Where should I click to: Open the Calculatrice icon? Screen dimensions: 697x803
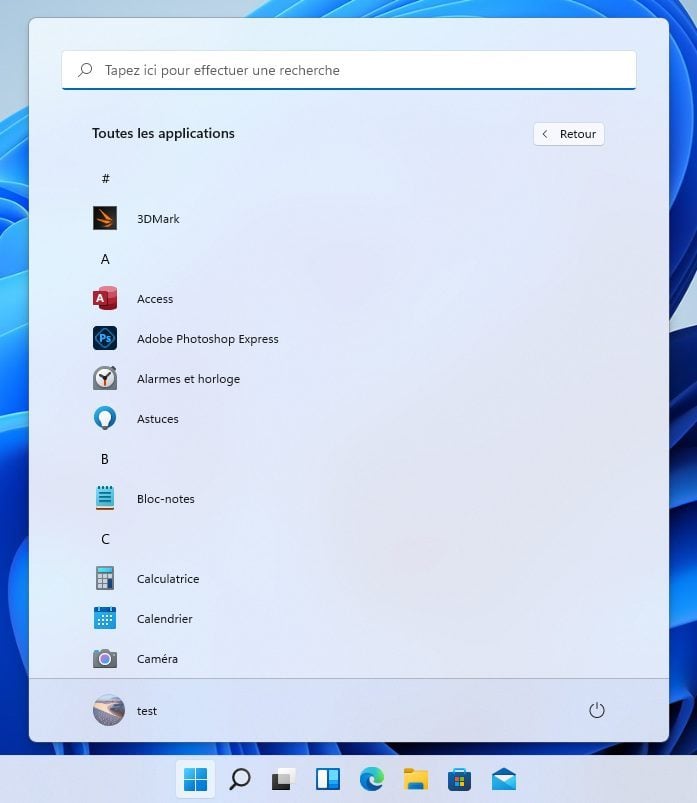(105, 578)
